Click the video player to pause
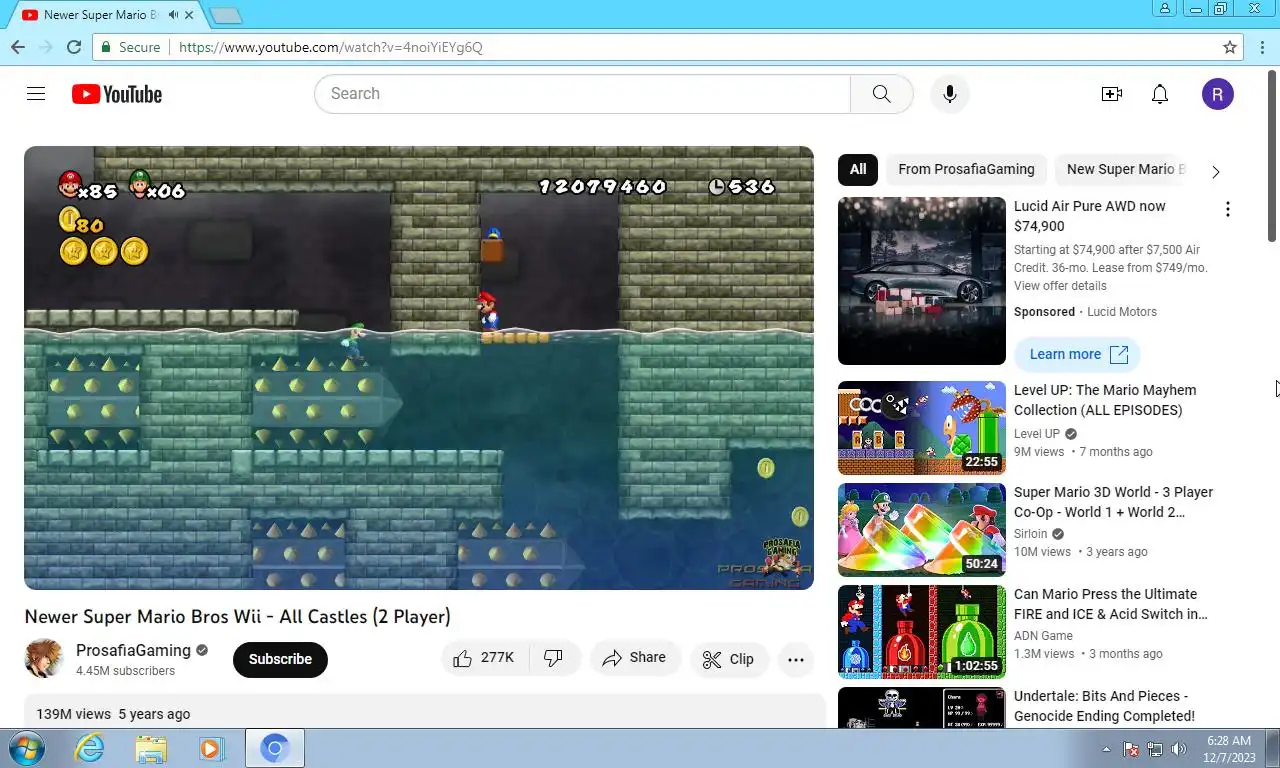The height and width of the screenshot is (768, 1280). click(419, 368)
